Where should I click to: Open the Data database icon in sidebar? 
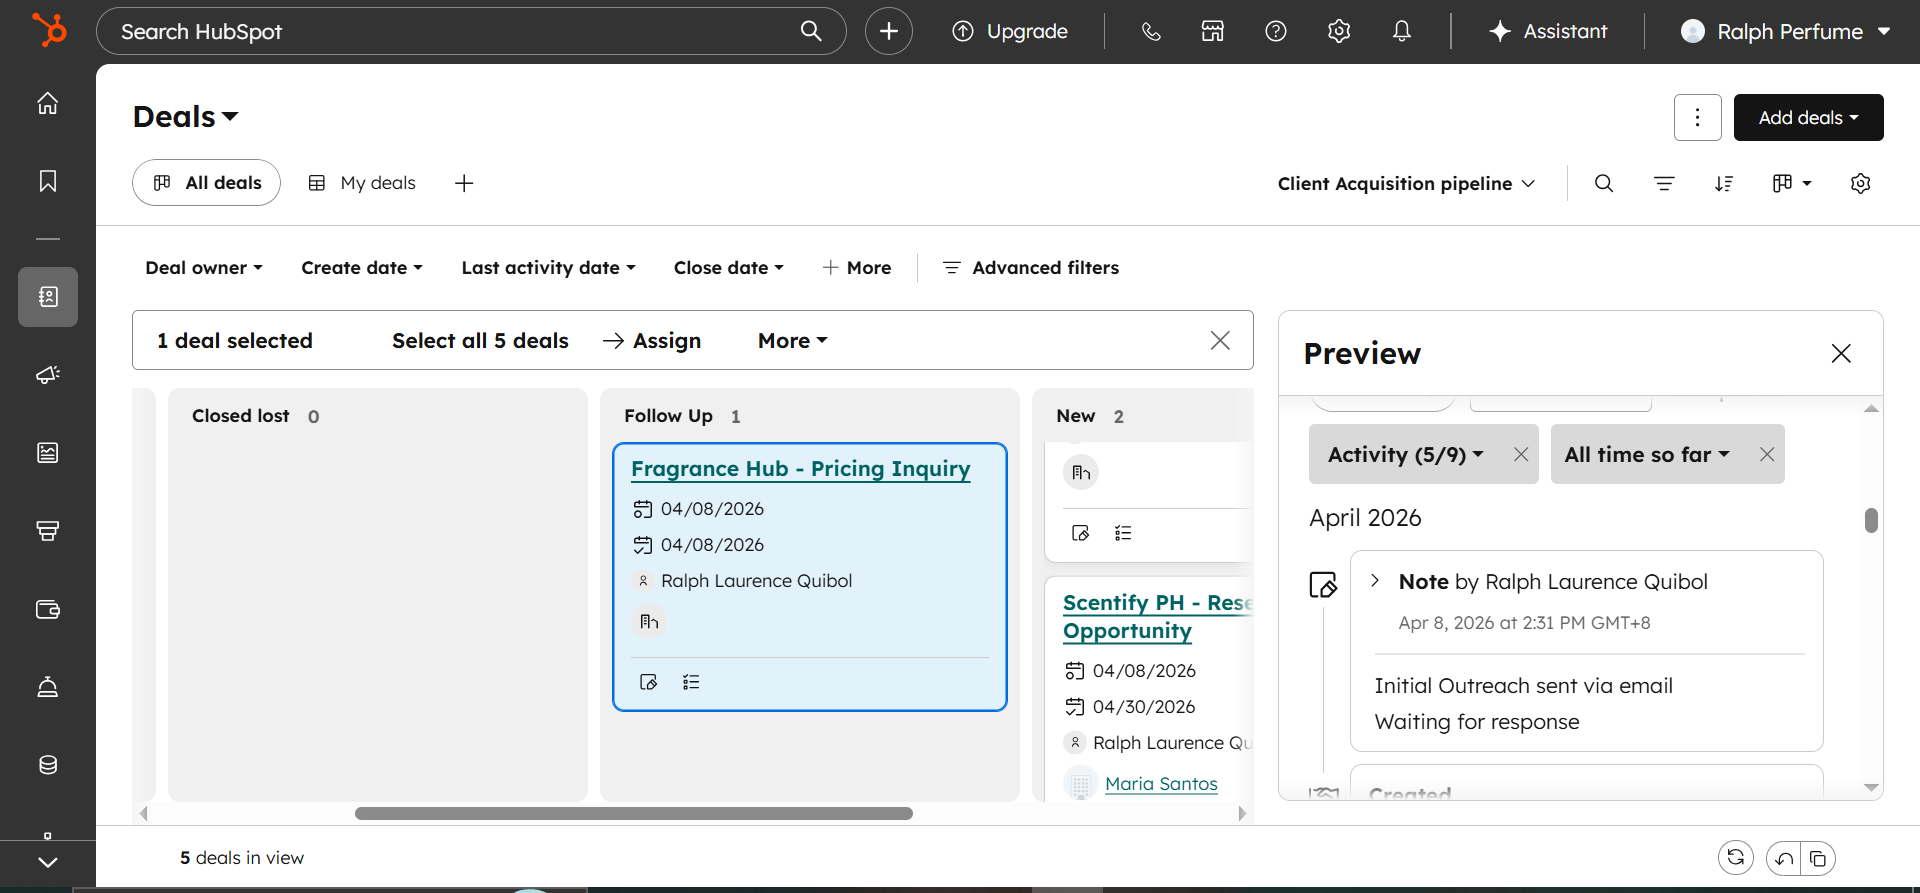point(48,765)
